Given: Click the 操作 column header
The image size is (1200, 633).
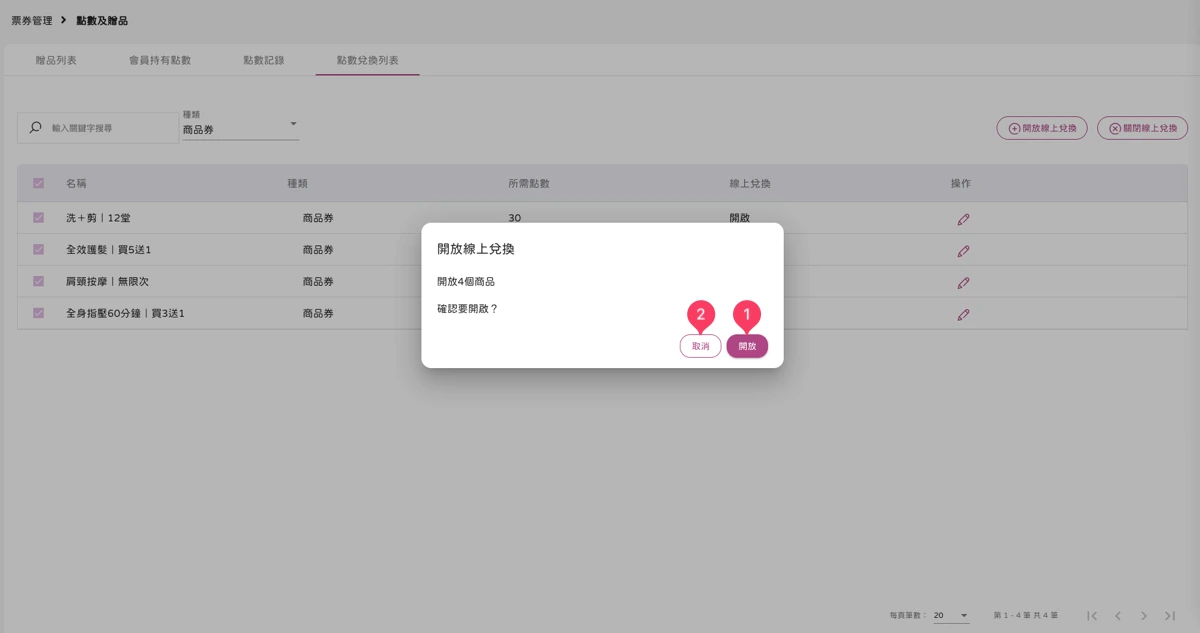Looking at the screenshot, I should [x=961, y=184].
